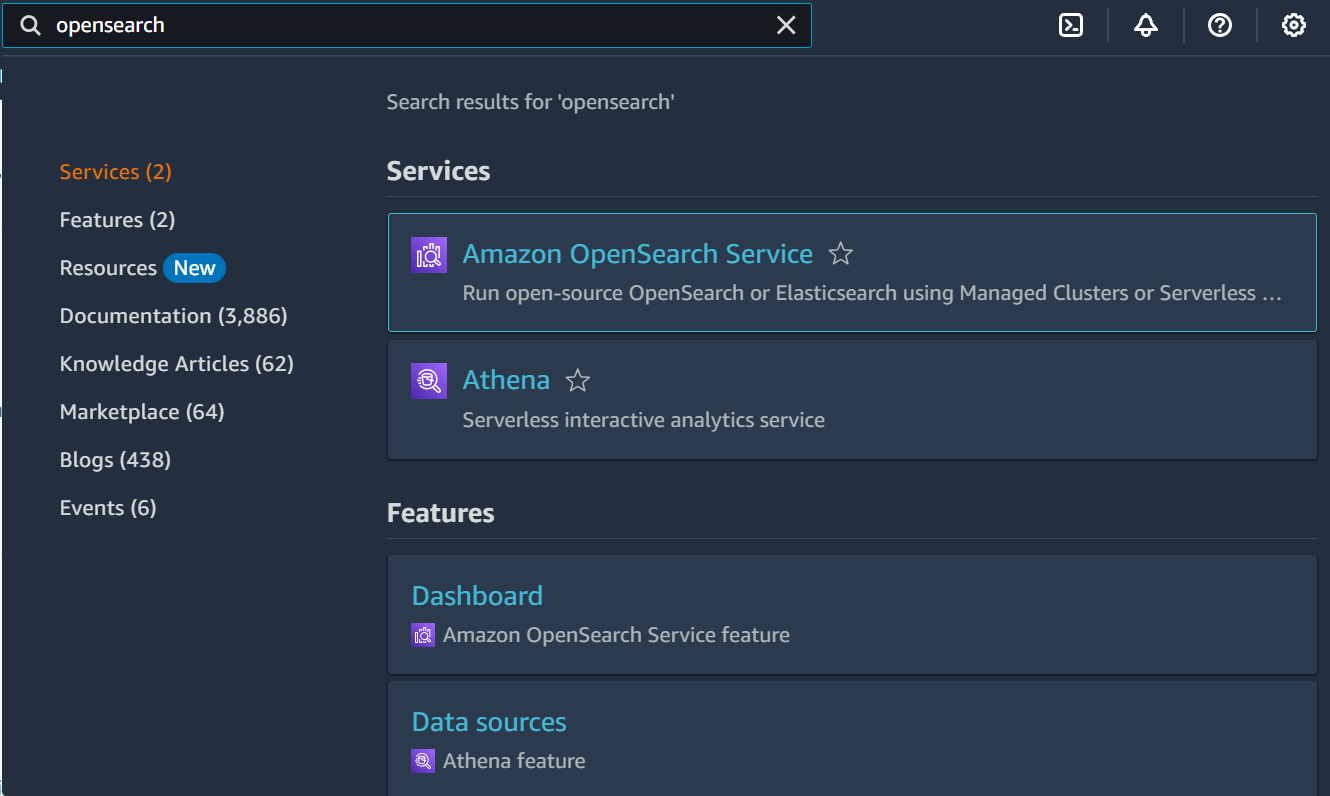1330x796 pixels.
Task: Open the Athena service page
Action: [506, 380]
